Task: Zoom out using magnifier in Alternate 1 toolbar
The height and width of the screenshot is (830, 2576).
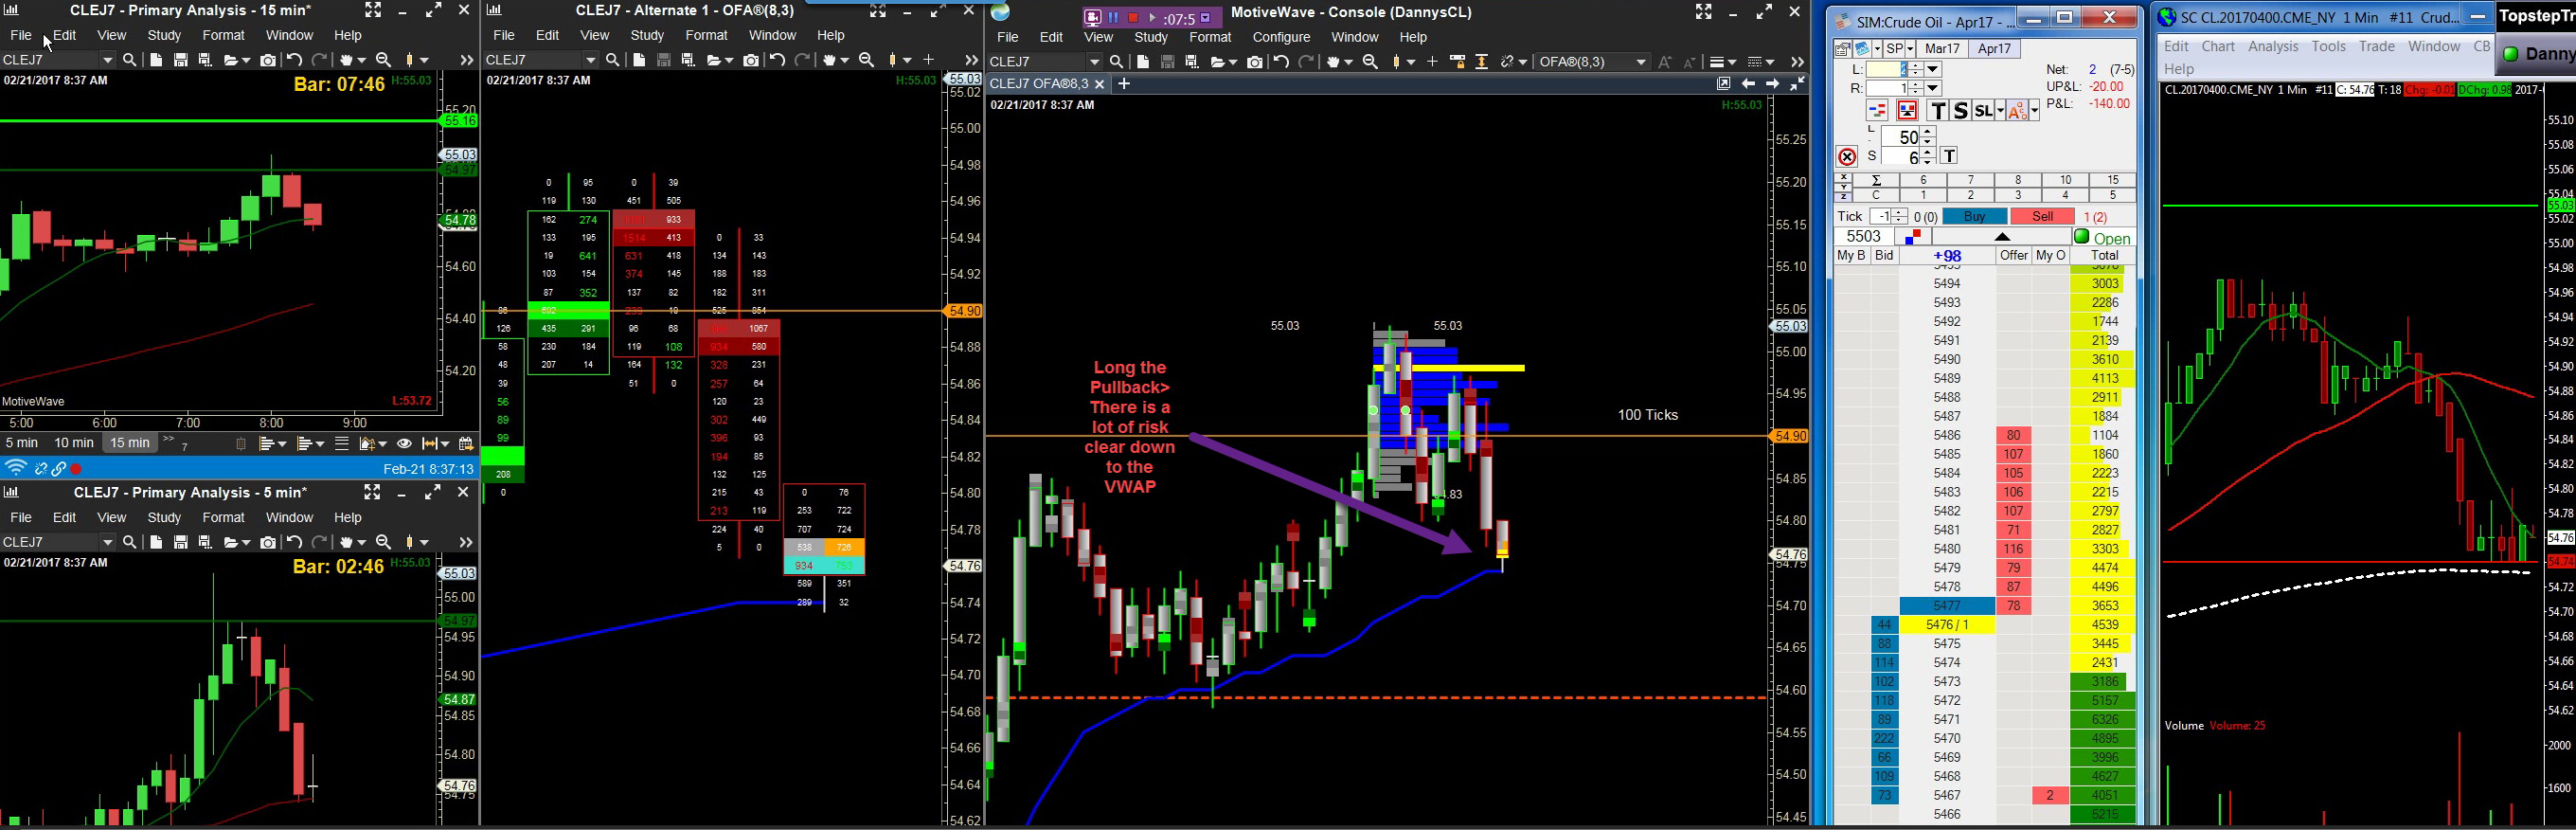Action: 867,60
